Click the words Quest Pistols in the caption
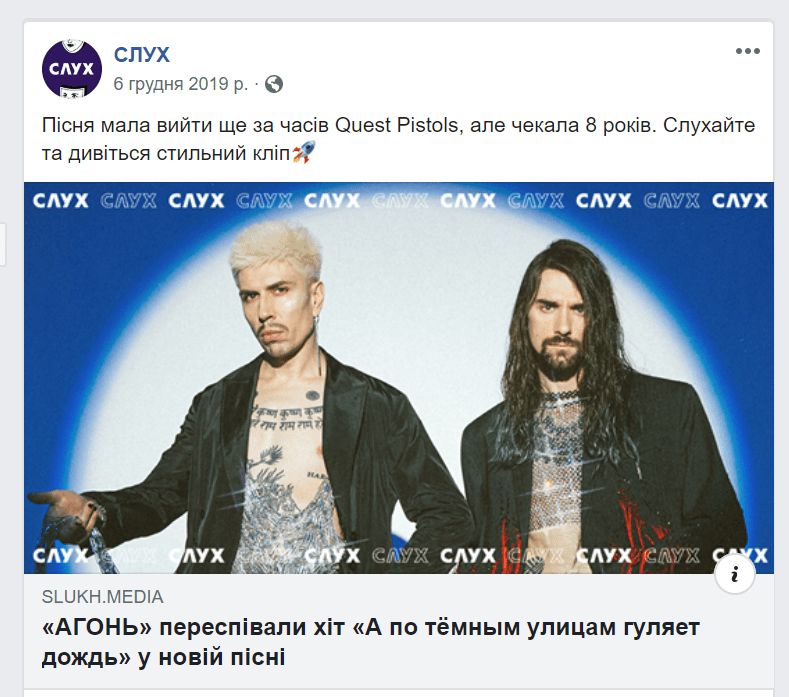 tap(397, 125)
